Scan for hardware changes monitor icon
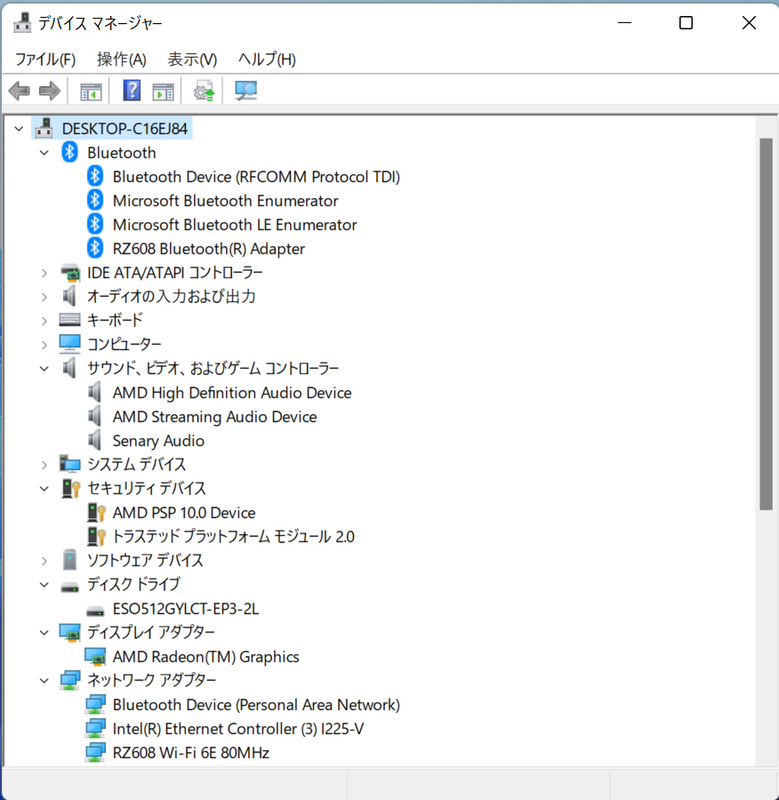This screenshot has width=779, height=800. pos(246,91)
